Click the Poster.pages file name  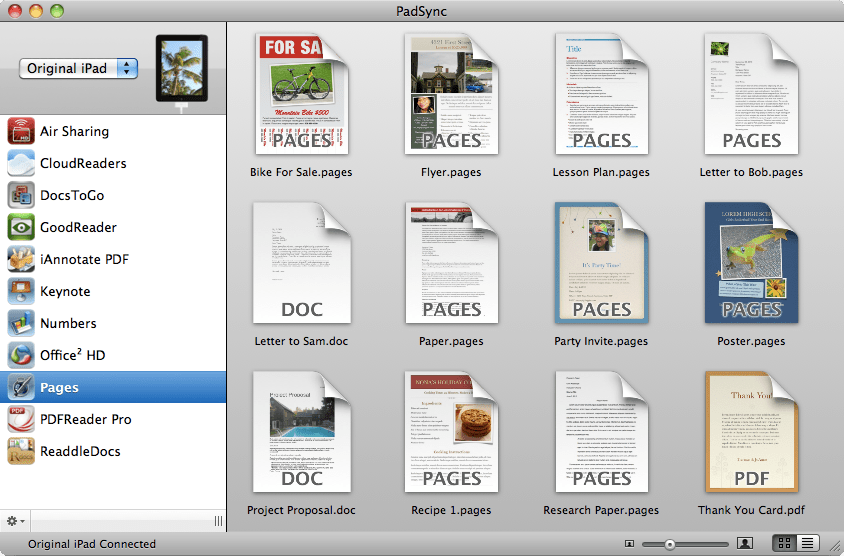click(751, 341)
